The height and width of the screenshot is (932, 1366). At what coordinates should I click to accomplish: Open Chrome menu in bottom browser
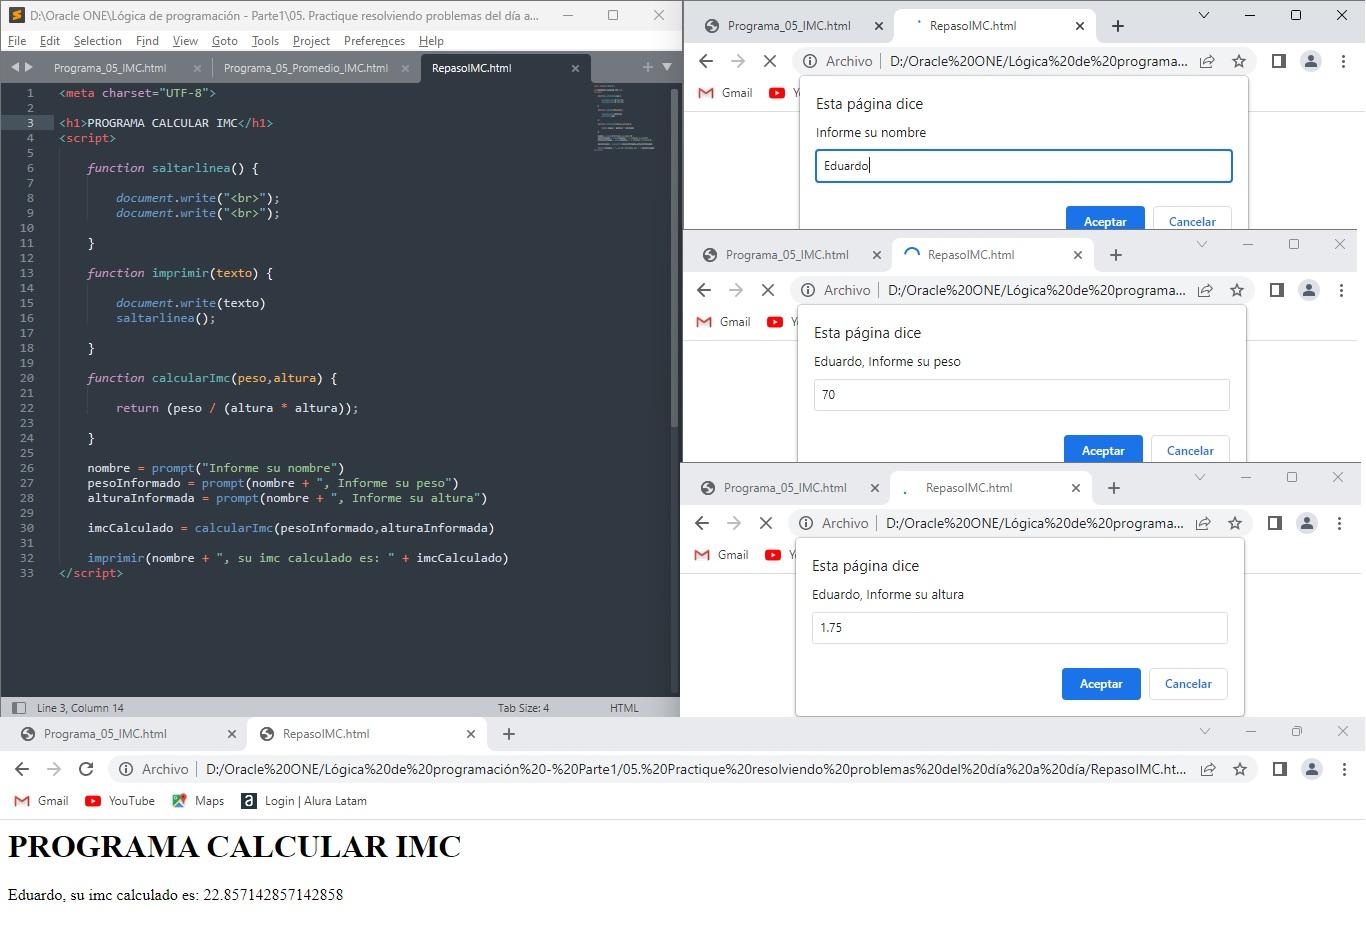(1344, 769)
